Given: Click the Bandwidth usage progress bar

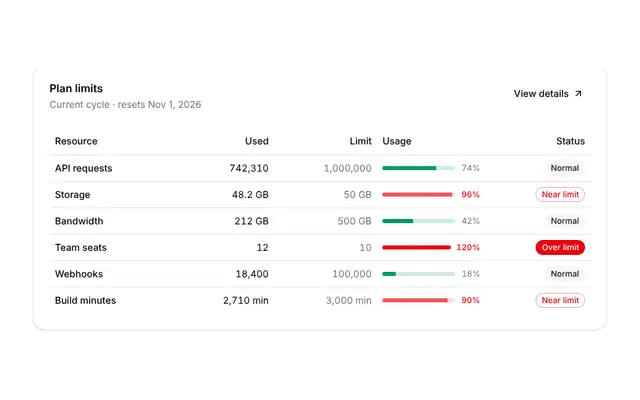Looking at the screenshot, I should [418, 221].
